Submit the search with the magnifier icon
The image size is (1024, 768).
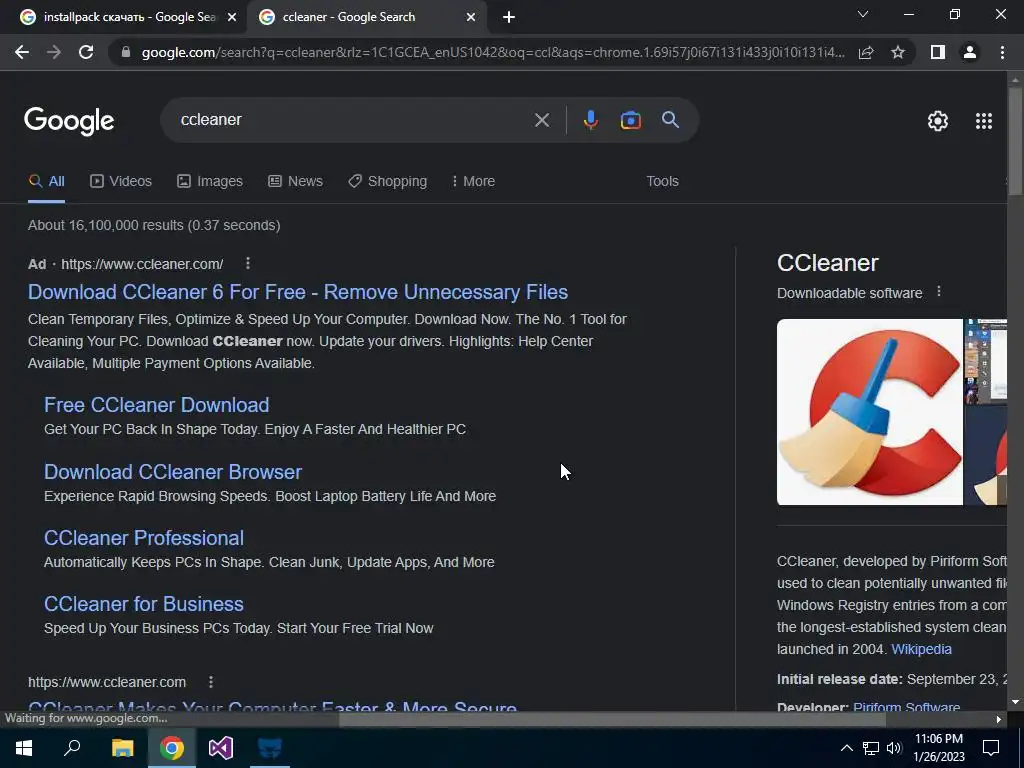(x=671, y=120)
